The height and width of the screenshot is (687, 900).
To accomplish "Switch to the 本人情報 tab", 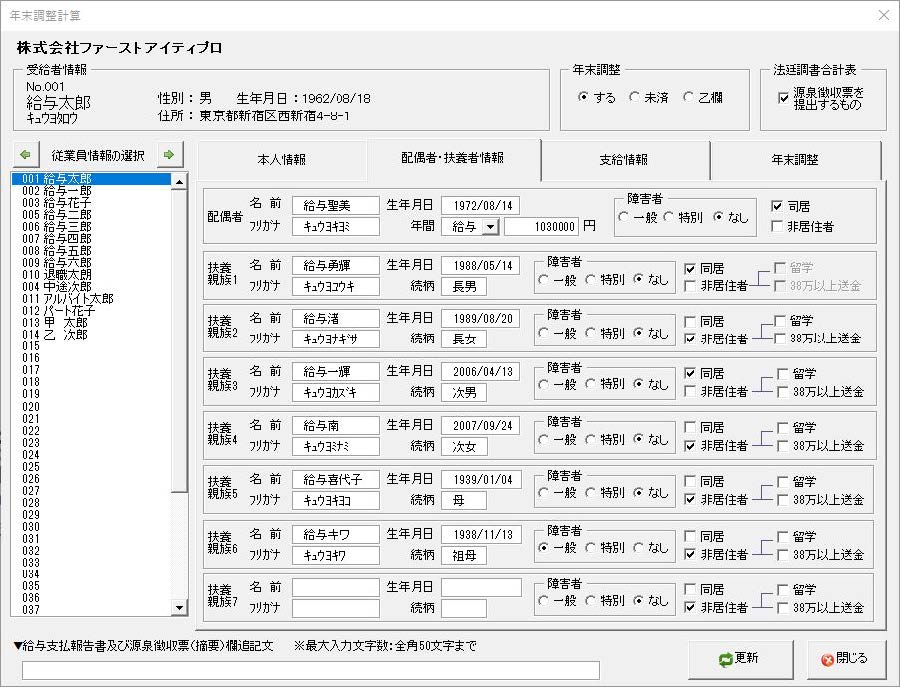I will 281,160.
